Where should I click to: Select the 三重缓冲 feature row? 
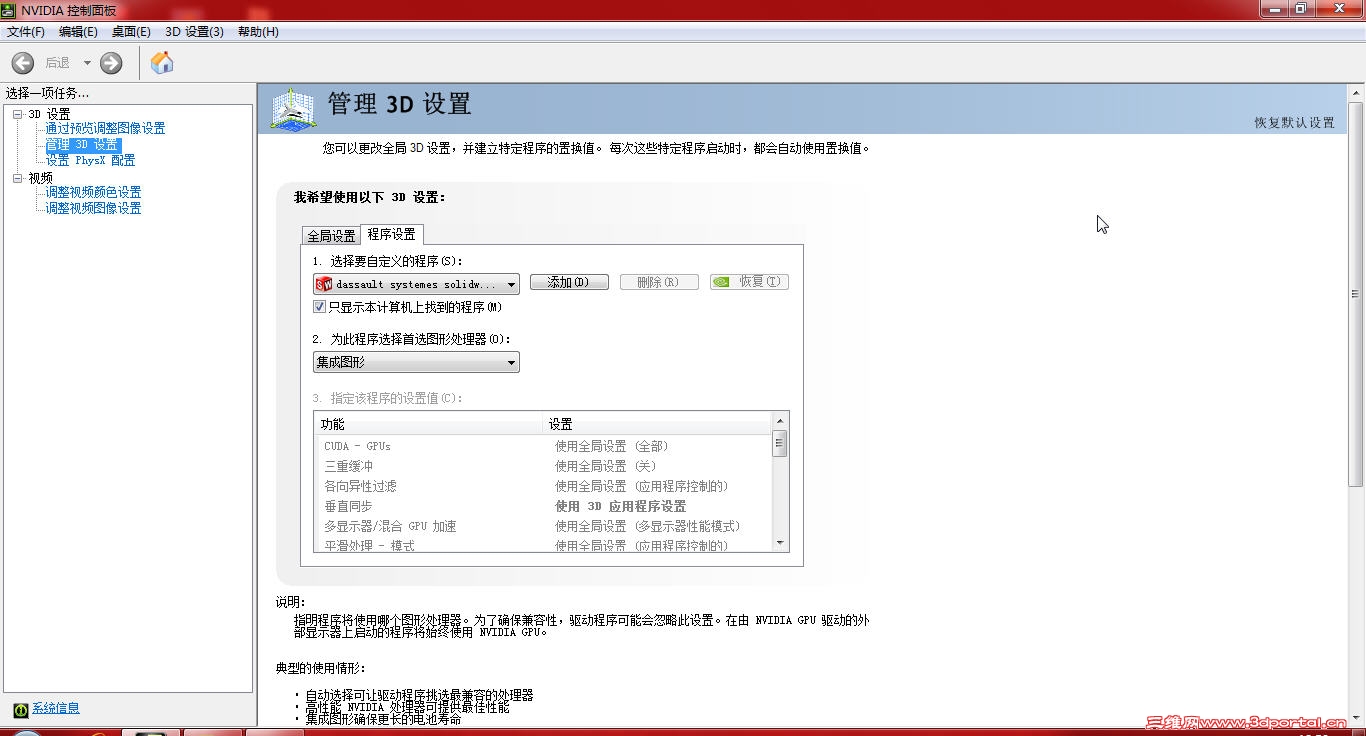click(x=543, y=466)
